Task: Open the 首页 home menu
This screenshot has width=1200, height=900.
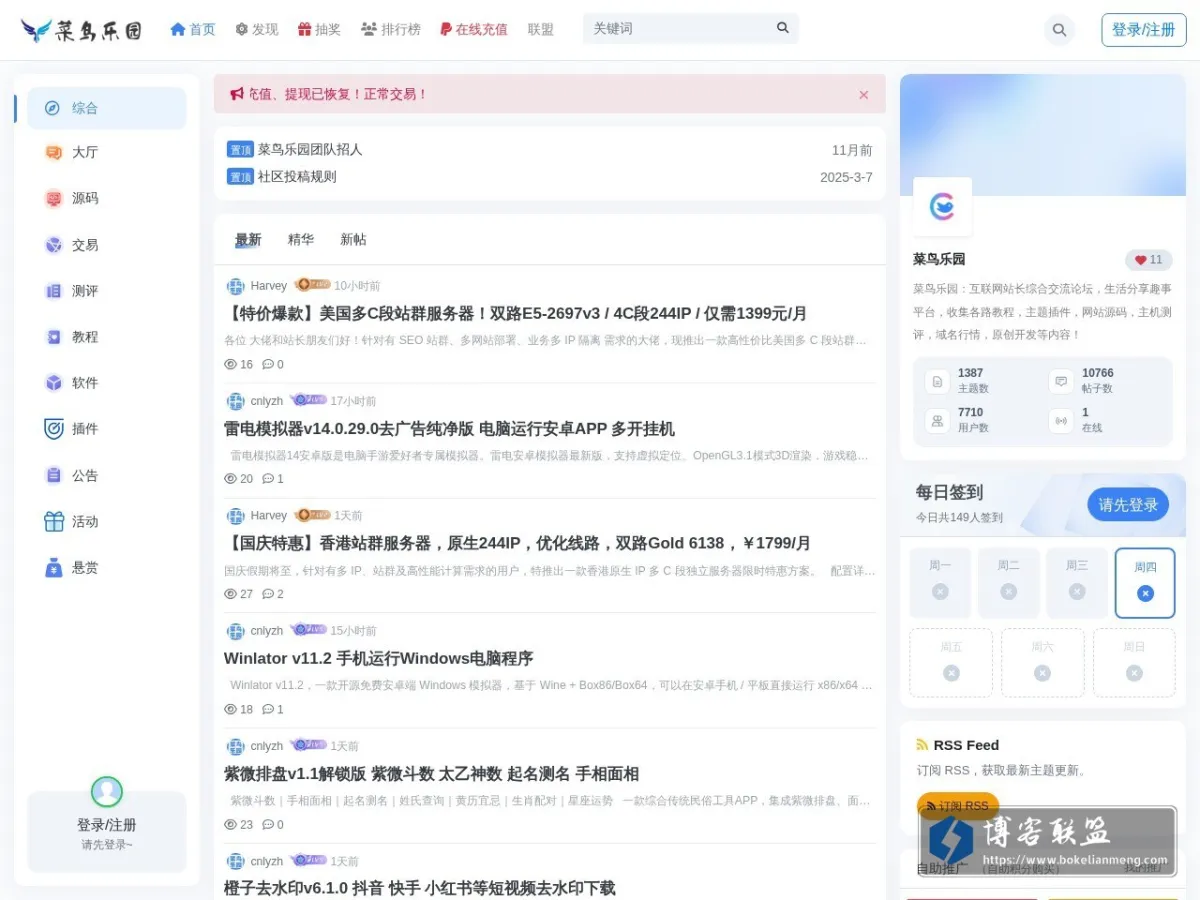Action: 193,29
